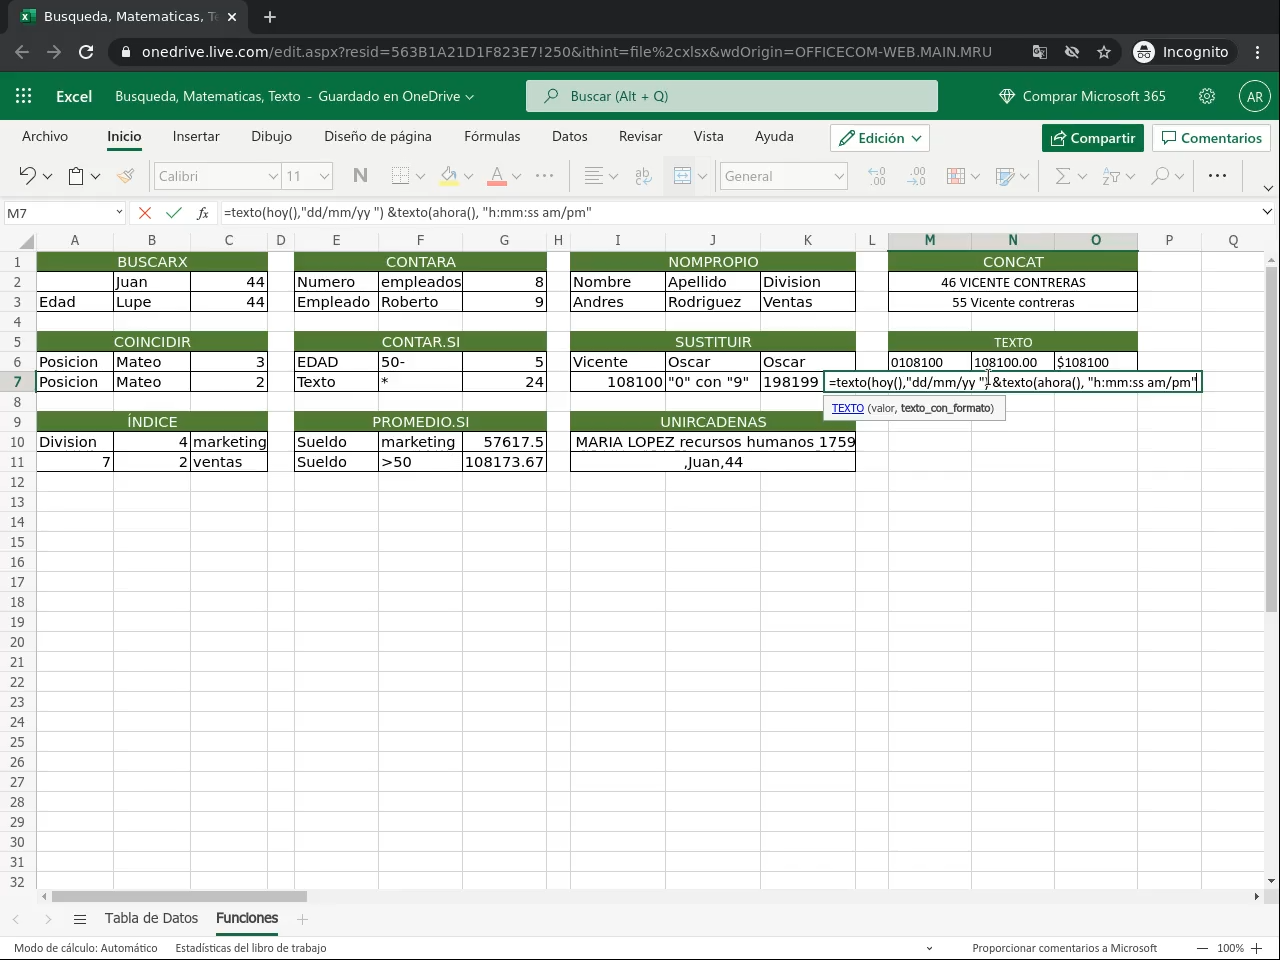Screen dimensions: 1280x960
Task: Click the Format Painter brush icon
Action: 125,176
